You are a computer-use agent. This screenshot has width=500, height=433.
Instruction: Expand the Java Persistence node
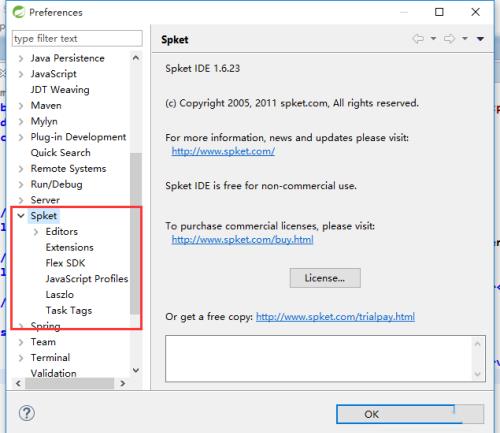[x=21, y=59]
